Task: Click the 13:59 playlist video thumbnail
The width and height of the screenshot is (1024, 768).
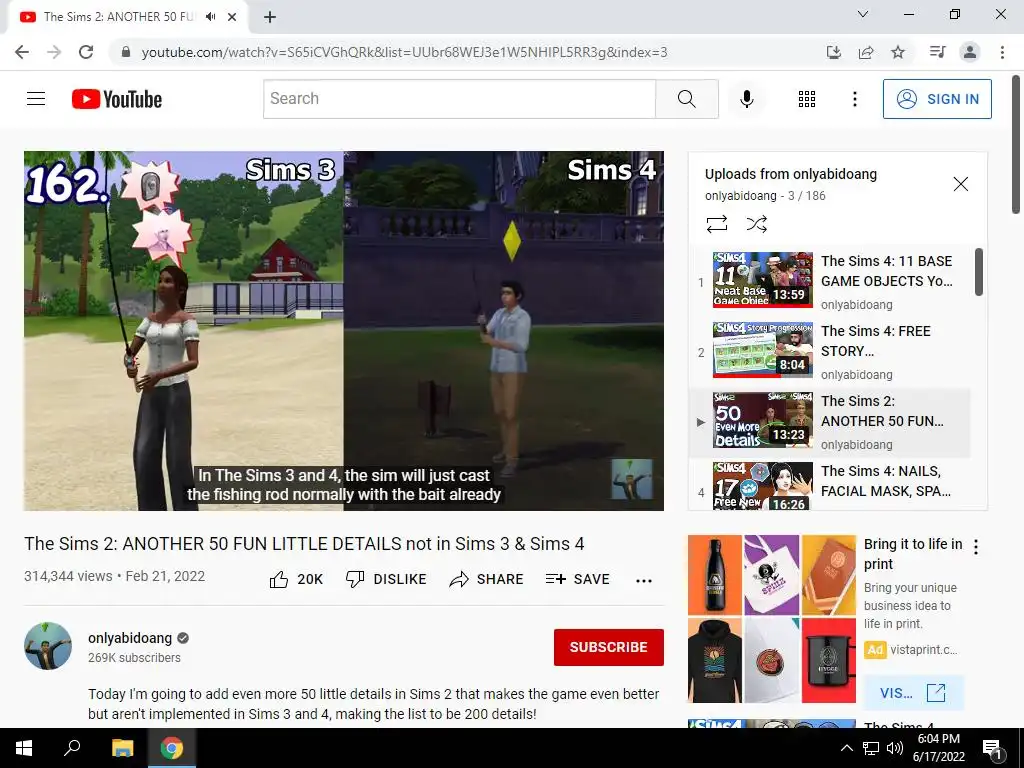Action: tap(763, 280)
